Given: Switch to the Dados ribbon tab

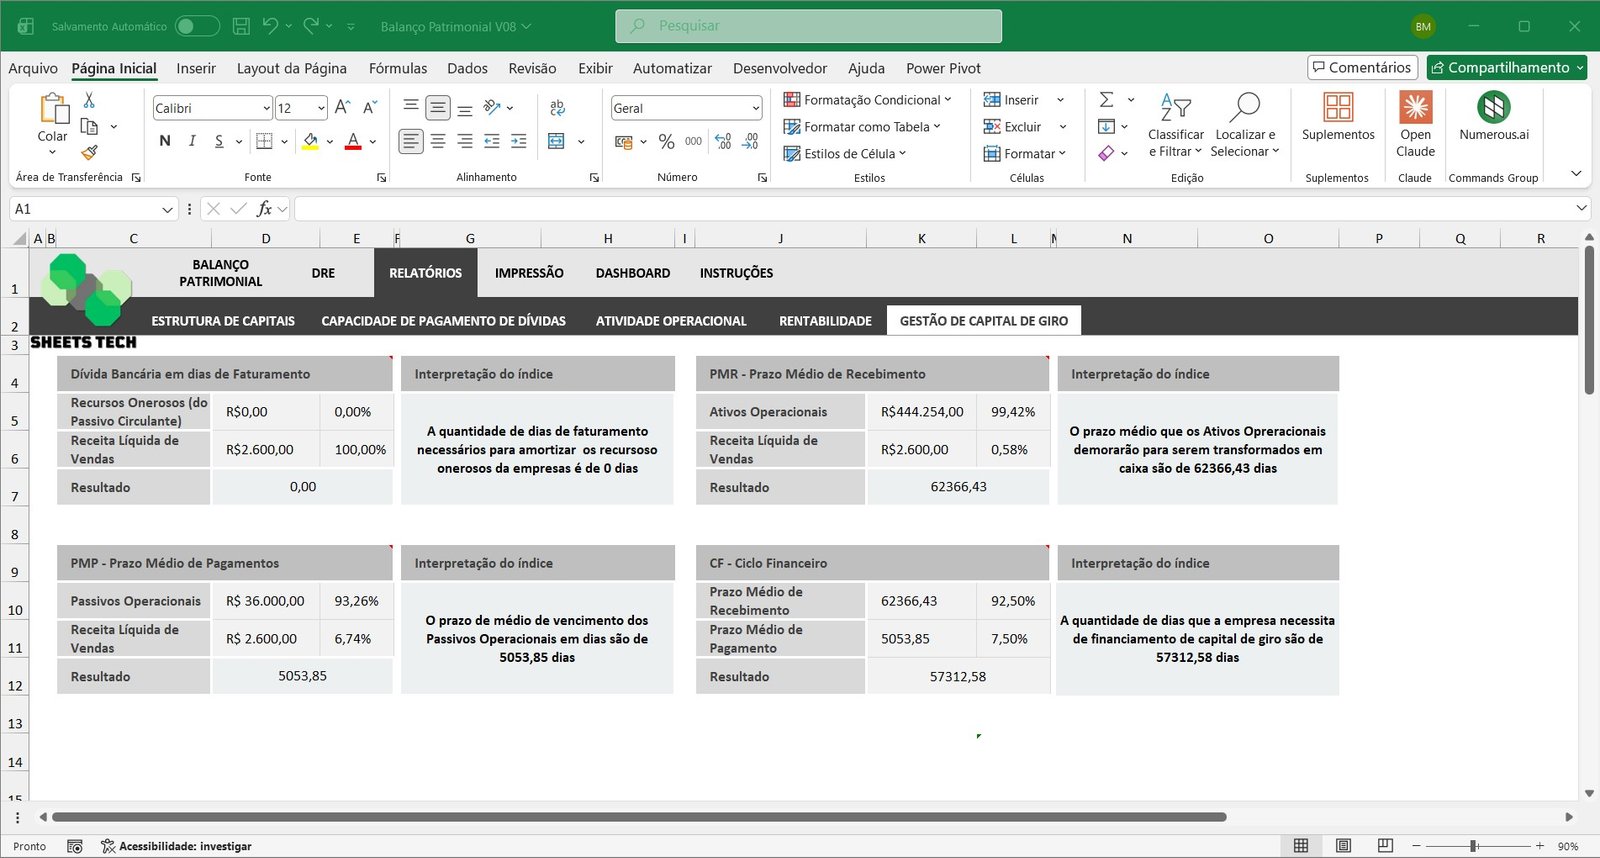Looking at the screenshot, I should [467, 68].
